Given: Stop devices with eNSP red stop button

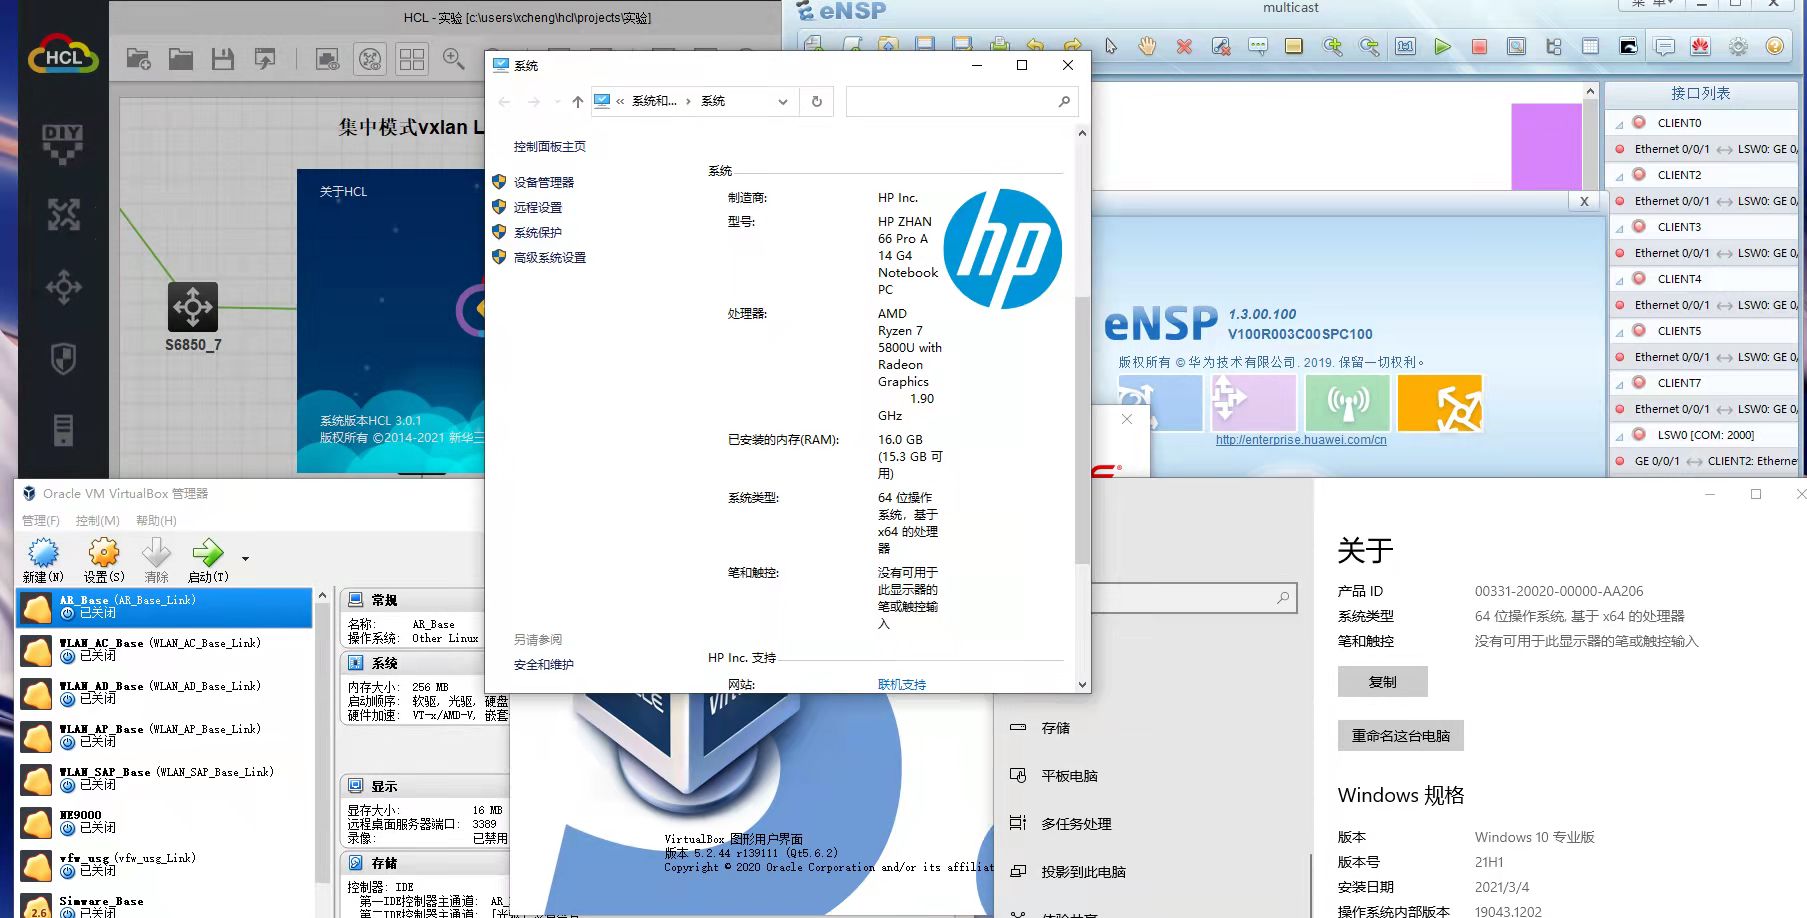Looking at the screenshot, I should [1479, 46].
